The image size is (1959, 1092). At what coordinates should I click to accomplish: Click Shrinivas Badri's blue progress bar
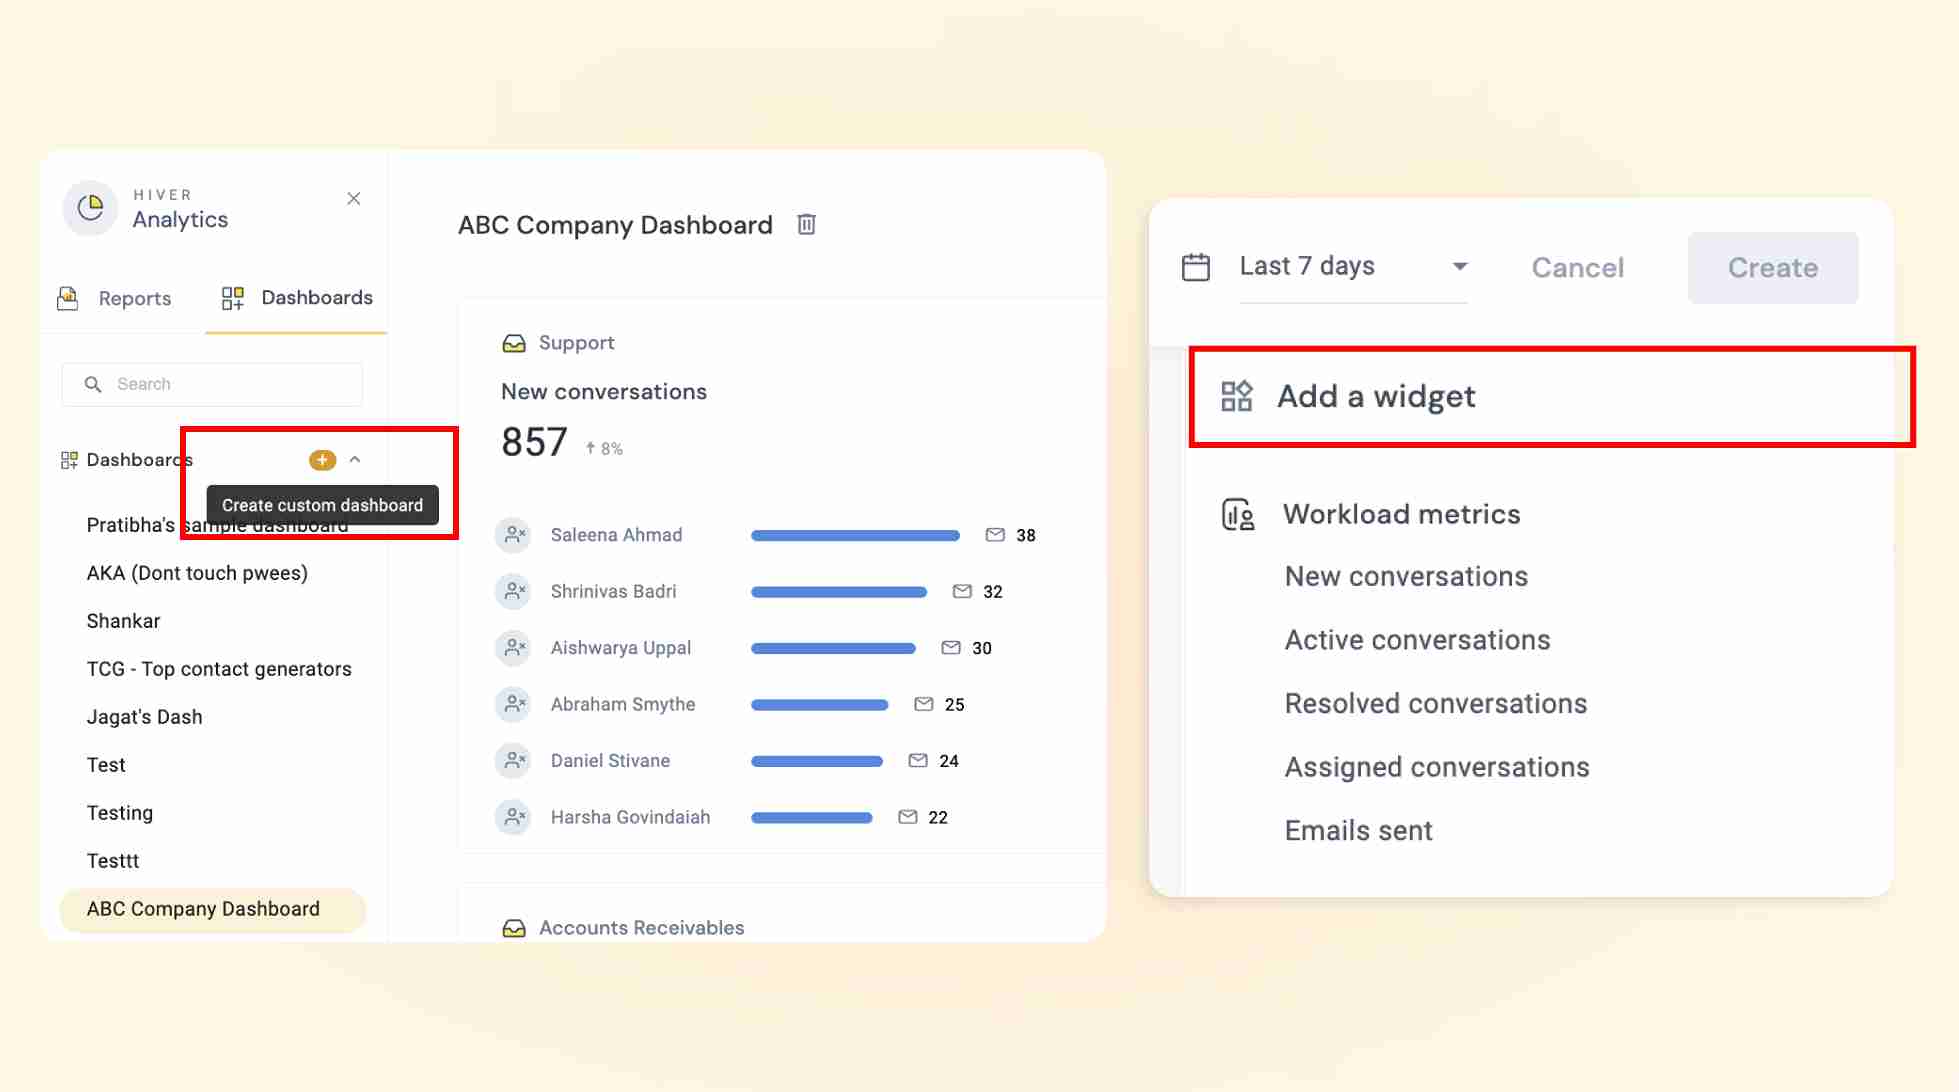click(838, 592)
